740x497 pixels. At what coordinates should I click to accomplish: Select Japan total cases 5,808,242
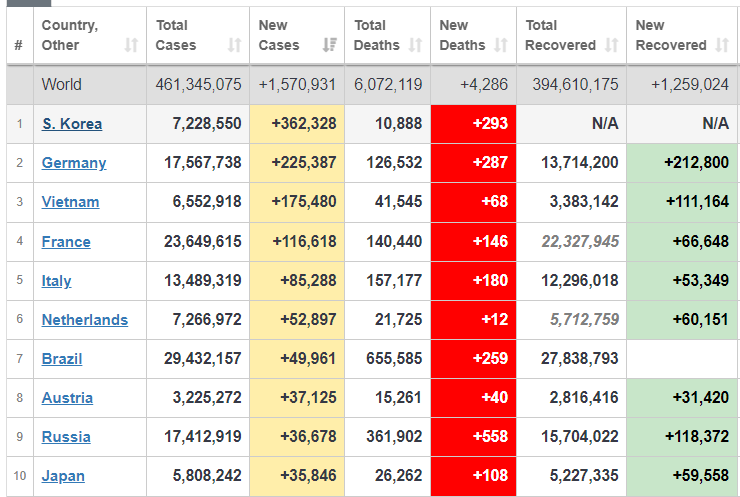click(x=207, y=476)
